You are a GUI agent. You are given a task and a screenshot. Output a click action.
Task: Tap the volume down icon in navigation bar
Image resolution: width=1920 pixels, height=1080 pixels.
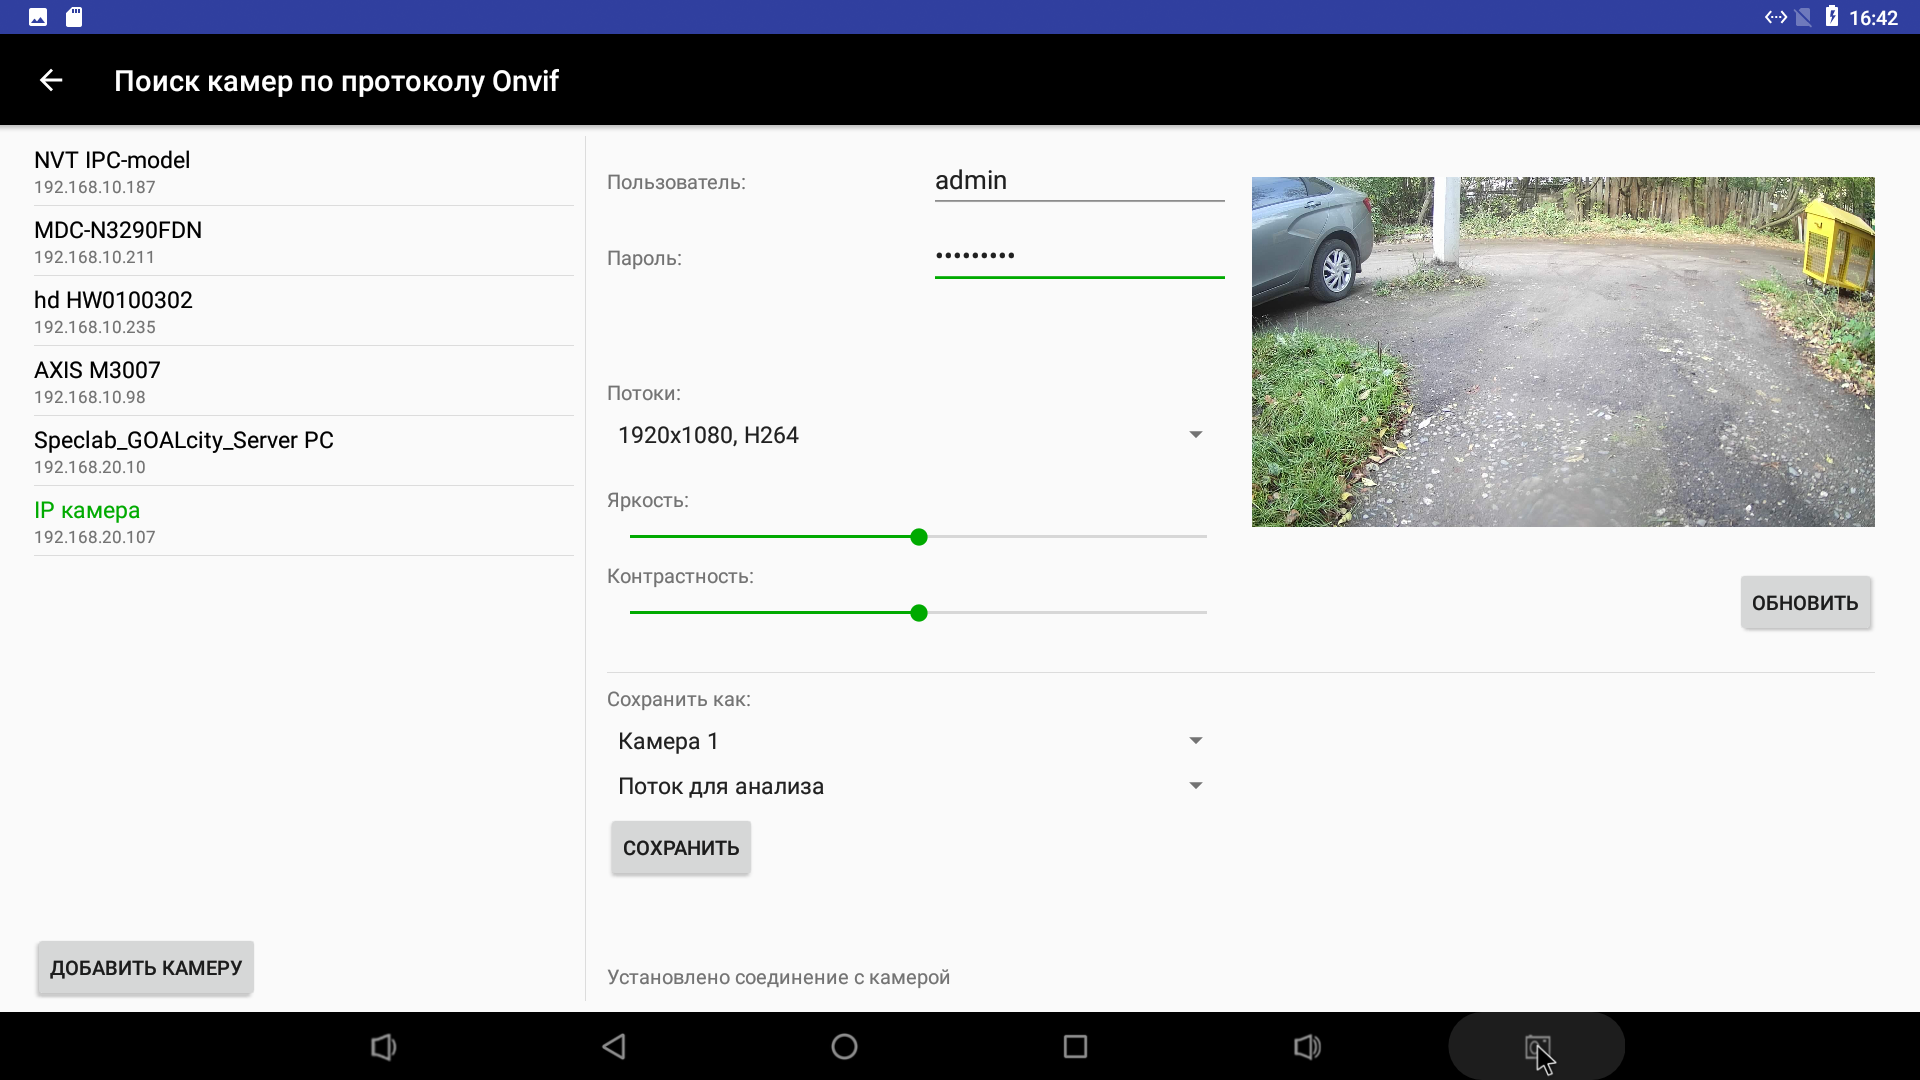pos(384,1046)
